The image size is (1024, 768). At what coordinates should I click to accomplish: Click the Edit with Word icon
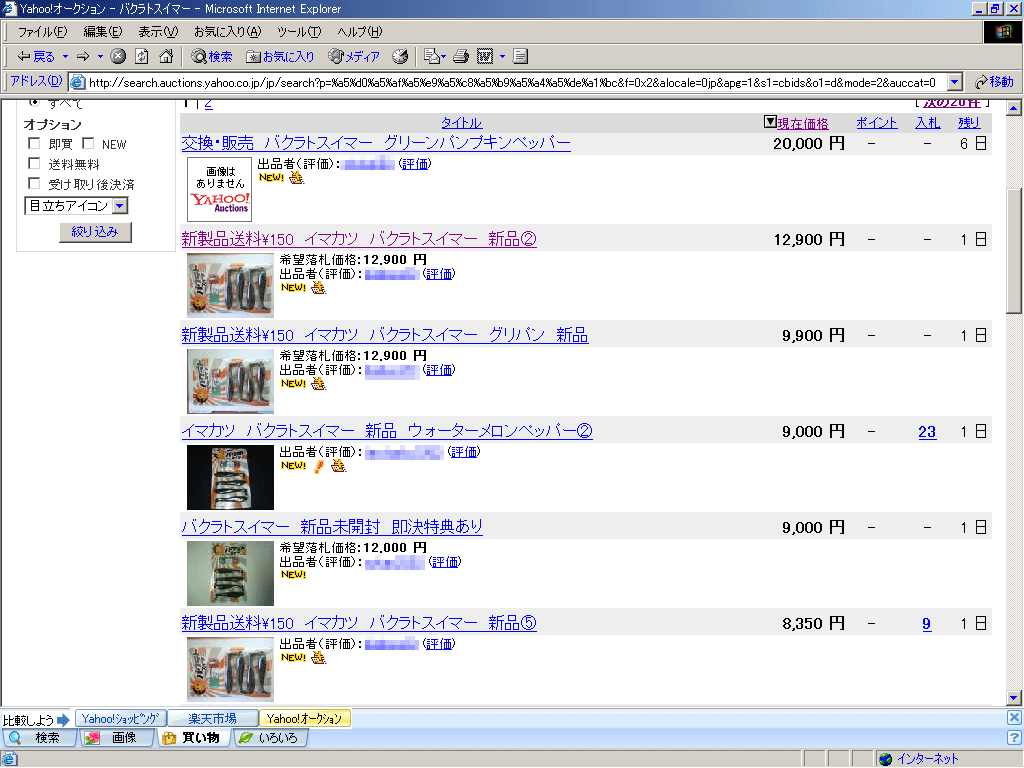coord(485,57)
